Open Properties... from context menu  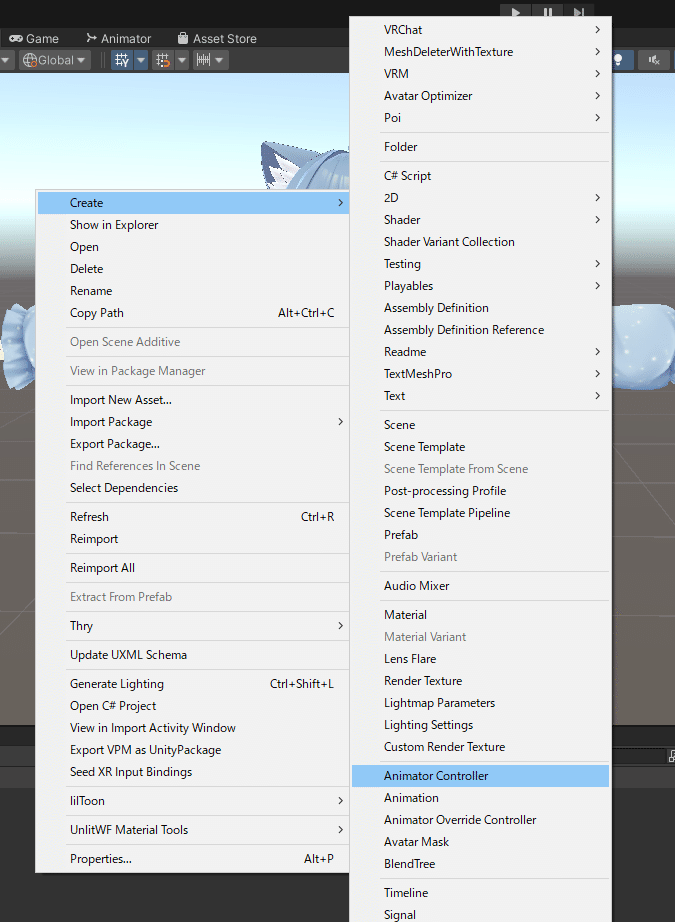click(x=194, y=859)
